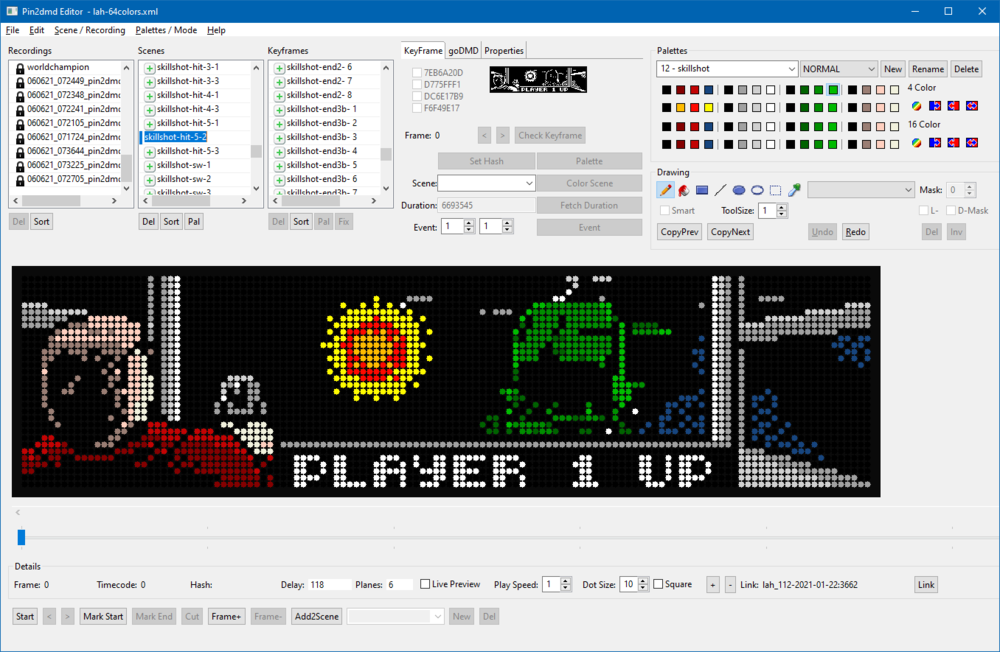
Task: Select the paint bucket fill tool
Action: click(684, 190)
